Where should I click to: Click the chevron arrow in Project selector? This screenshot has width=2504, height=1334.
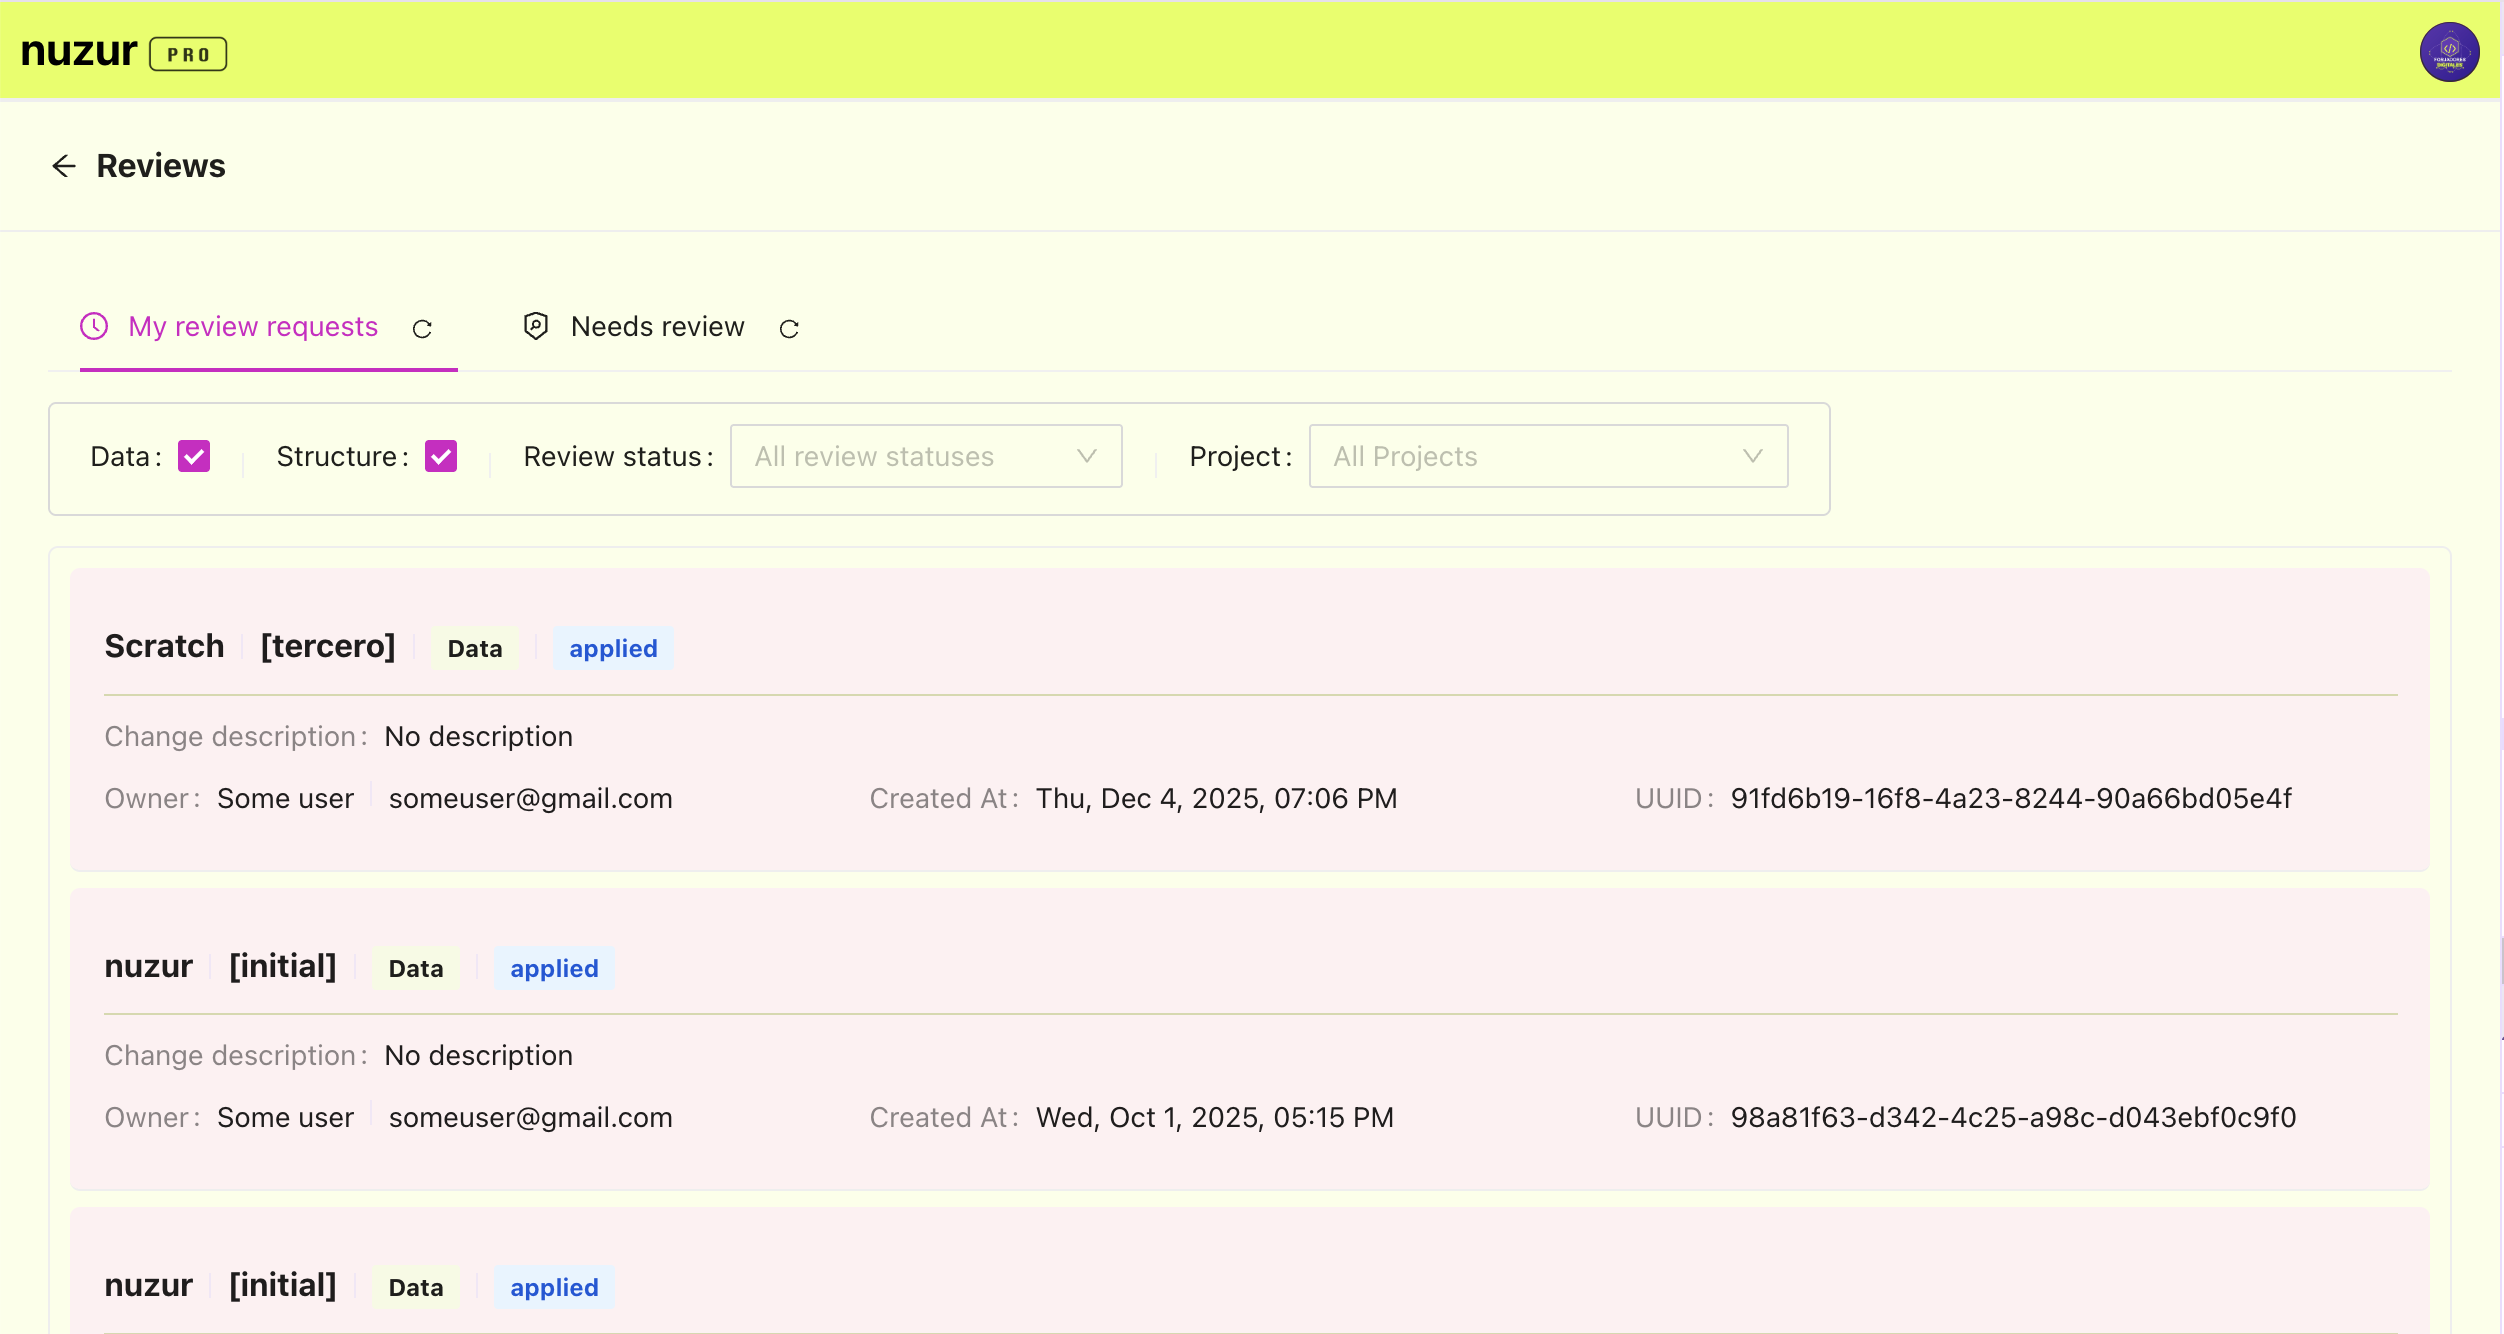1752,456
